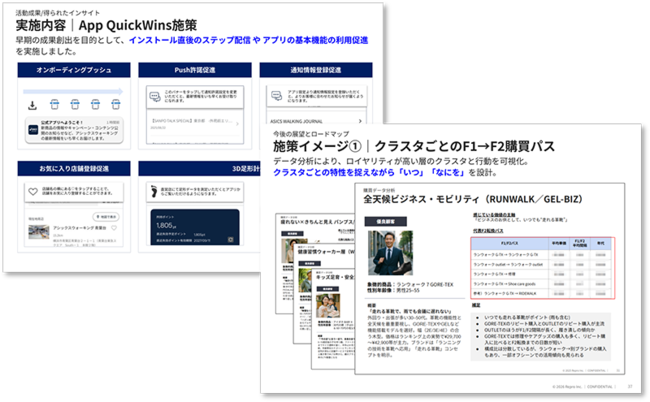Image resolution: width=650 pixels, height=402 pixels.
Task: Click the 通知情報登録促進 header
Action: [x=316, y=70]
